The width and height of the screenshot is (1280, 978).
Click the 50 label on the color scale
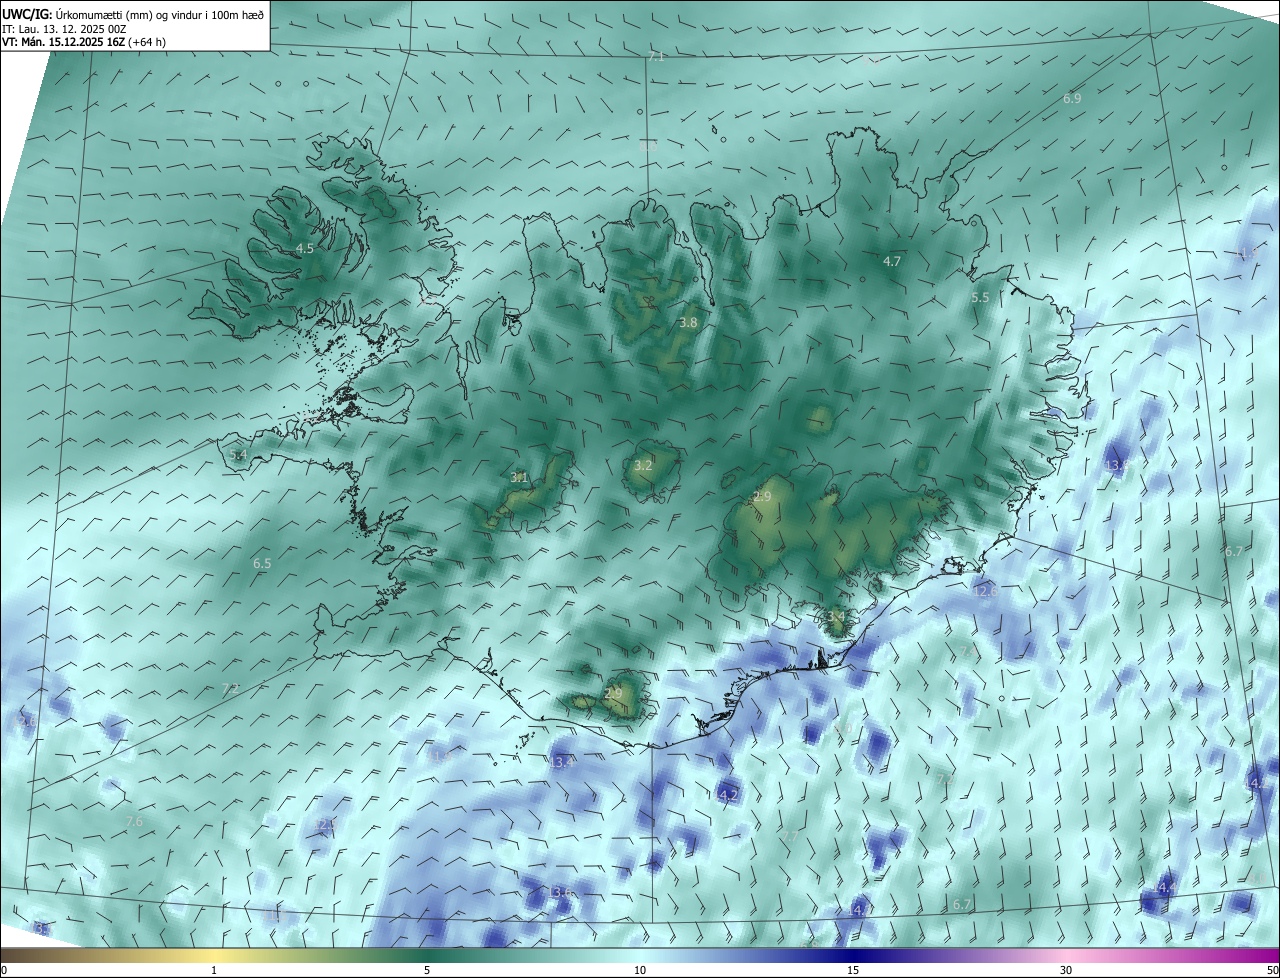(x=1272, y=970)
